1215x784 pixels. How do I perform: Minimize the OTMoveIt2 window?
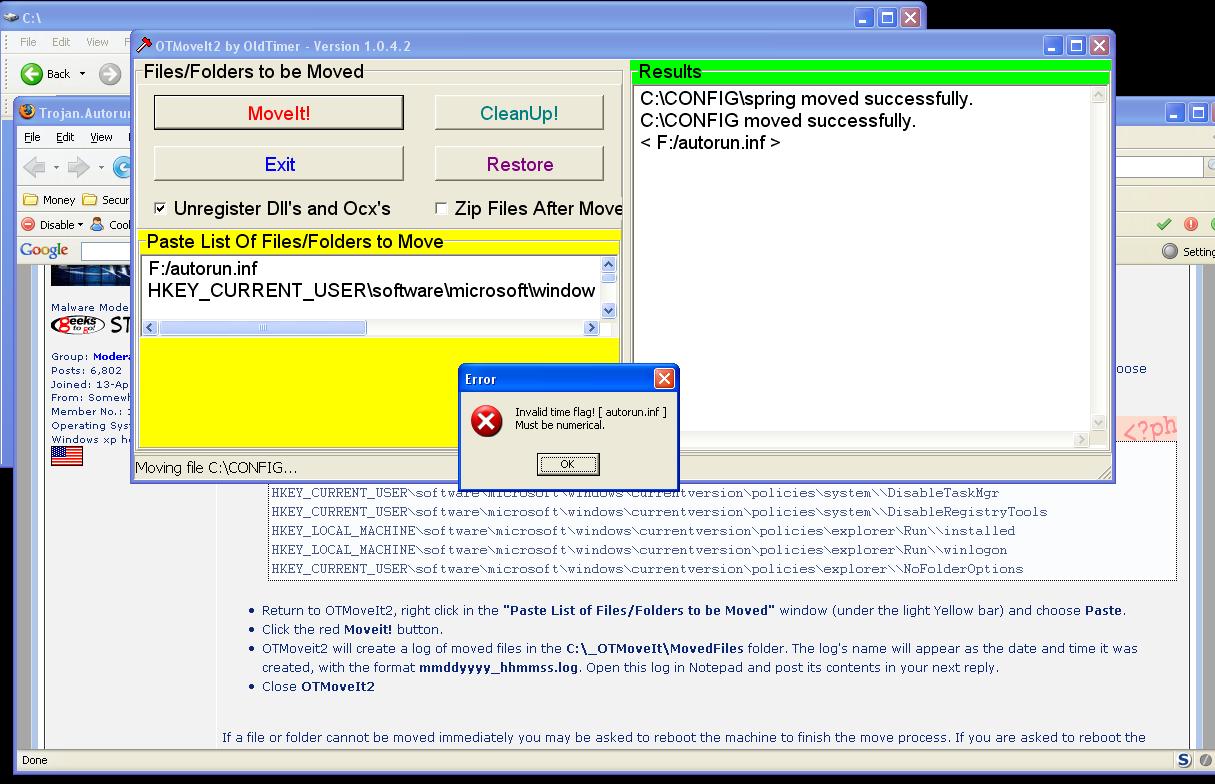1053,46
